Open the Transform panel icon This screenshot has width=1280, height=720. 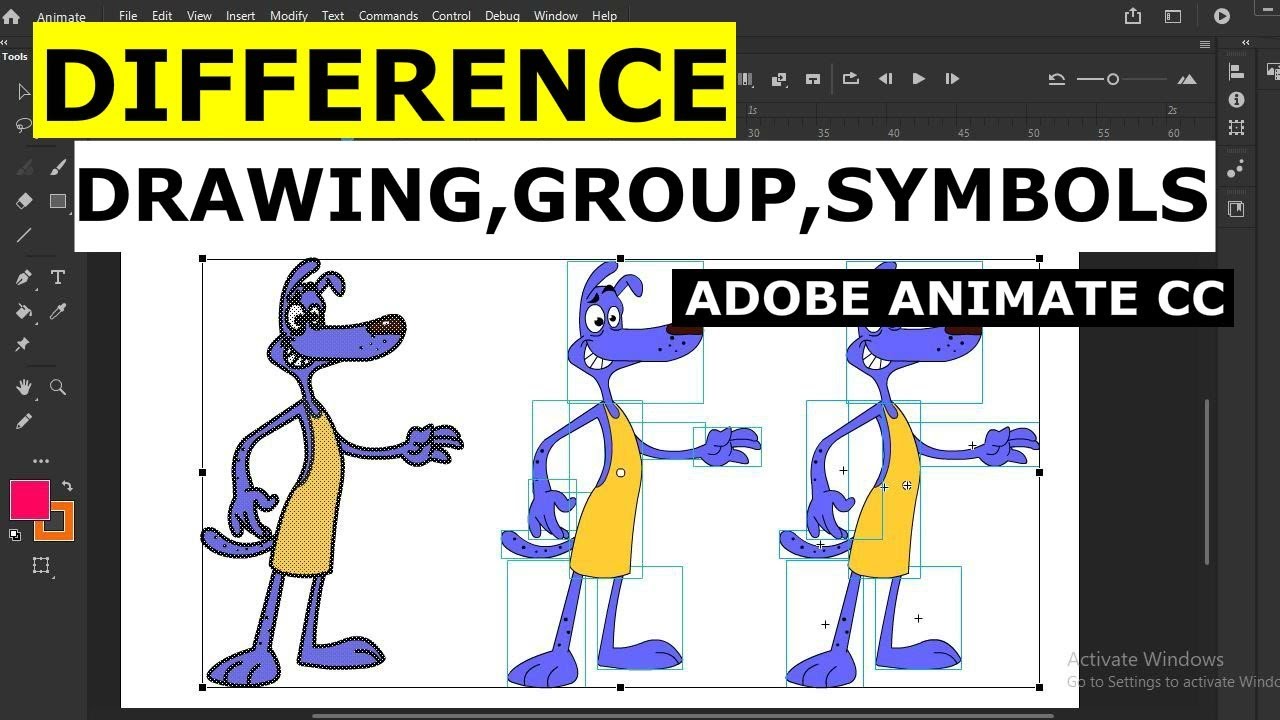pyautogui.click(x=1237, y=128)
